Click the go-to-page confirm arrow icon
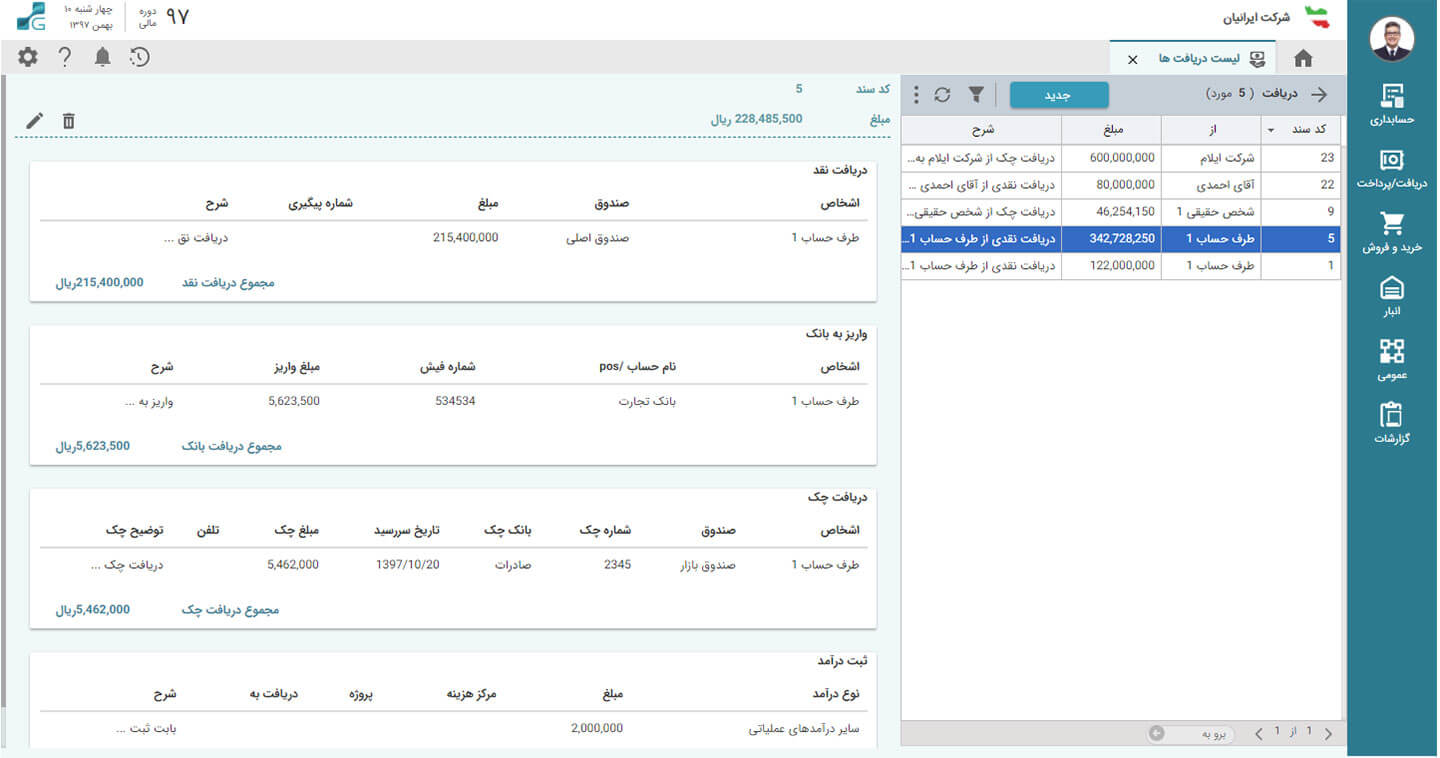This screenshot has width=1440, height=758. 1157,734
